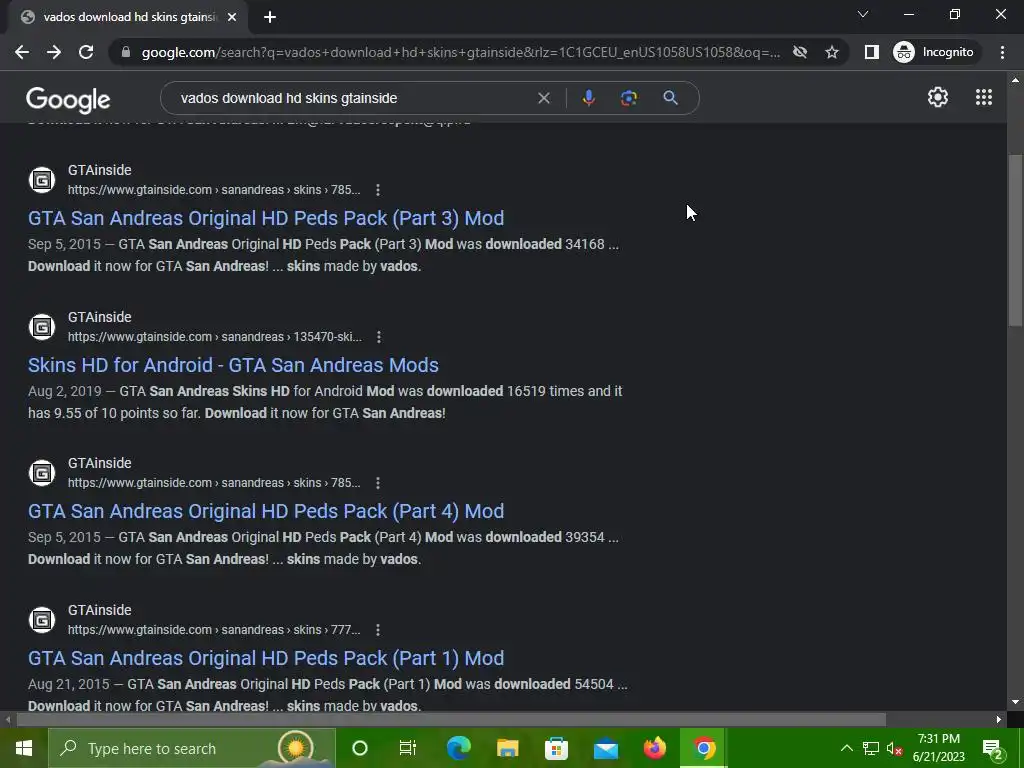Screen dimensions: 1024x768
Task: Open Cortana circle on taskbar
Action: coord(360,748)
